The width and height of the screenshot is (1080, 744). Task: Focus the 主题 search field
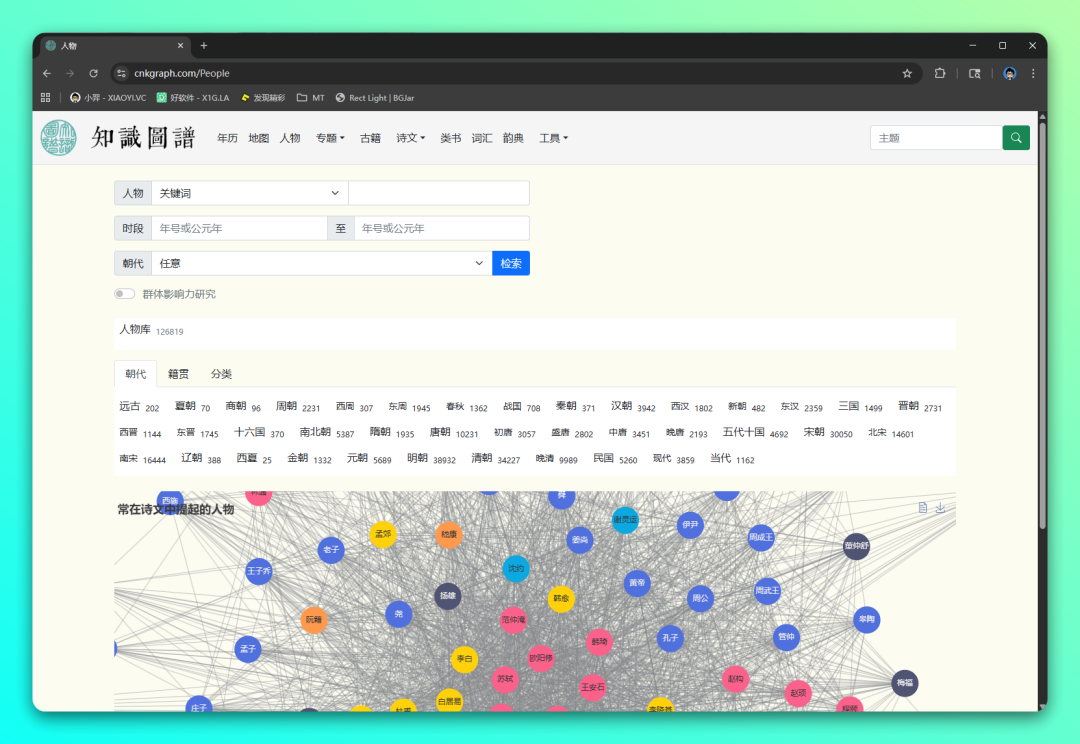(936, 138)
